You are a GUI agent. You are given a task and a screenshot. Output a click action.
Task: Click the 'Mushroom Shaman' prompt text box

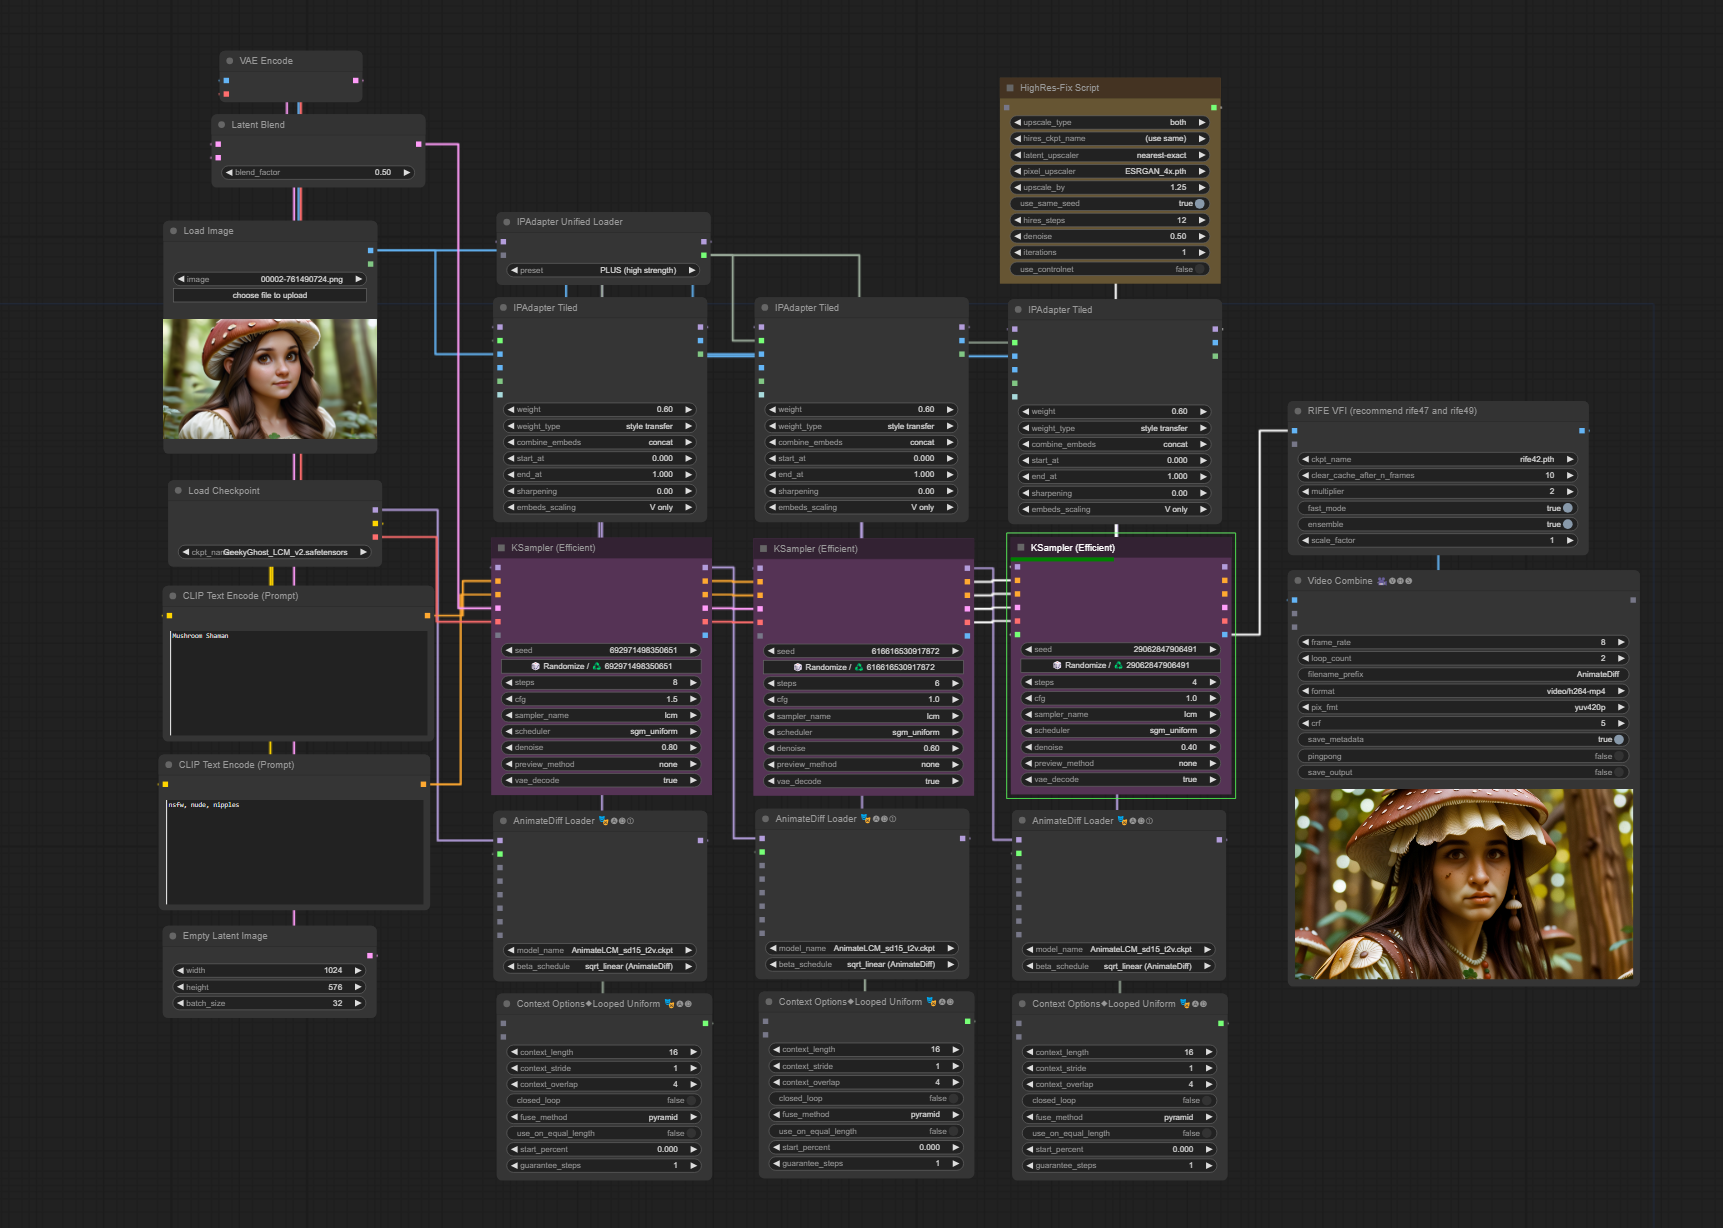point(298,682)
